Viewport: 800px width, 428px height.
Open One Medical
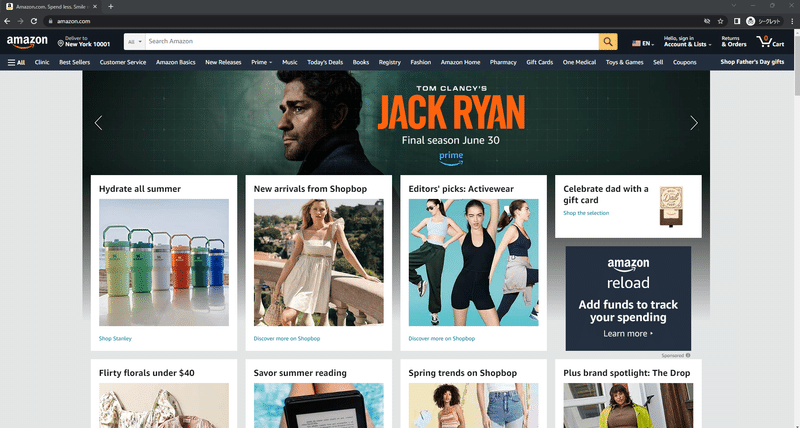click(x=579, y=62)
